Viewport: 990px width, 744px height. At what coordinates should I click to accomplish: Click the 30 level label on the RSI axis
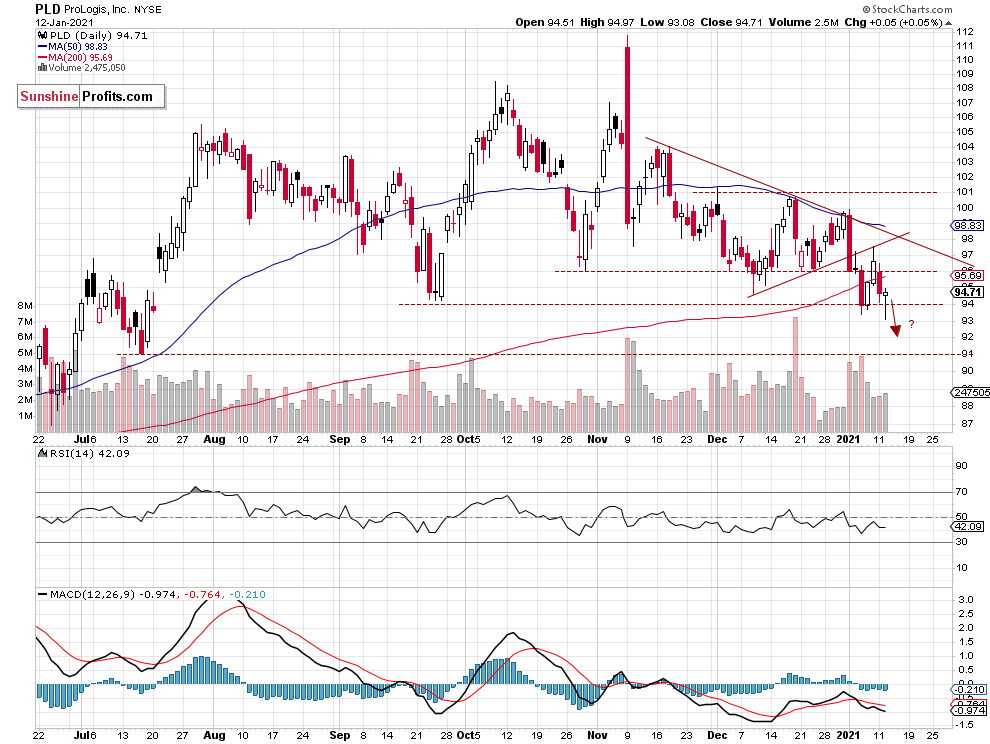pyautogui.click(x=962, y=541)
